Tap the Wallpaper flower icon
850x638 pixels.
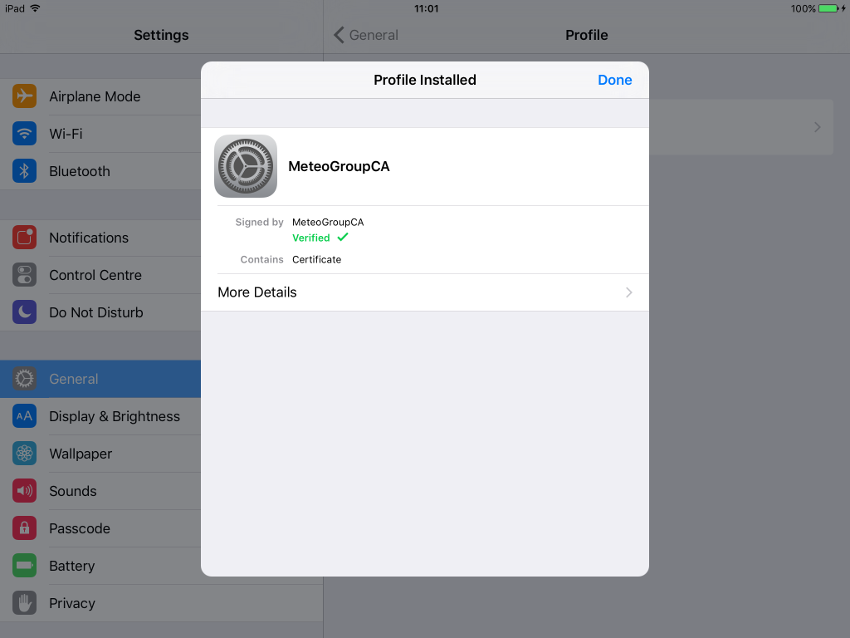[25, 454]
